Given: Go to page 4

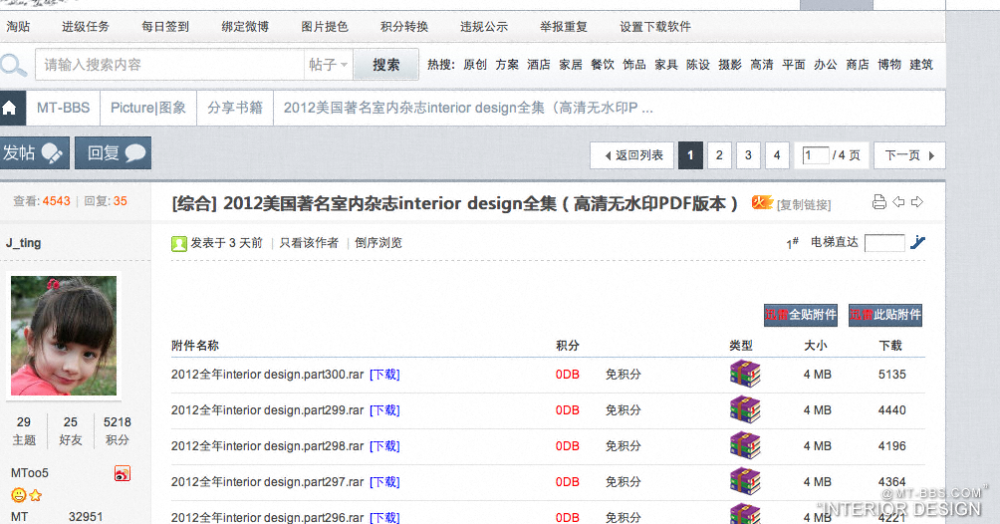Looking at the screenshot, I should [777, 156].
